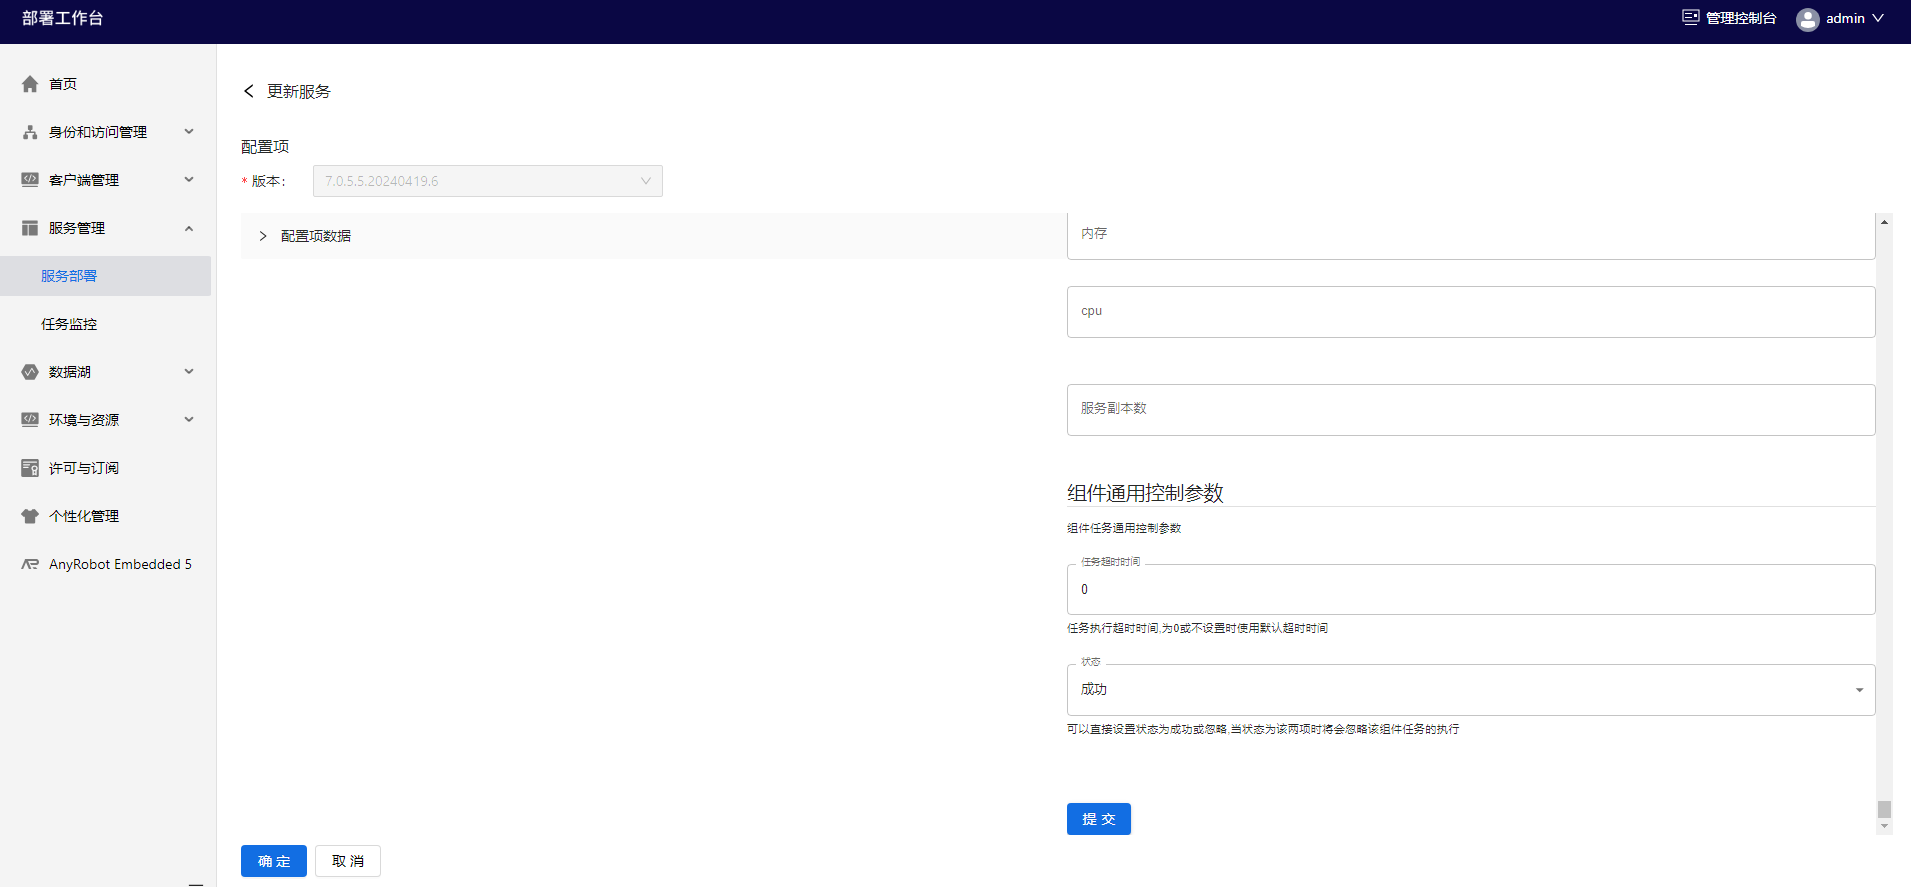Click into the 服务副本数 input field
The height and width of the screenshot is (887, 1911).
click(1471, 410)
